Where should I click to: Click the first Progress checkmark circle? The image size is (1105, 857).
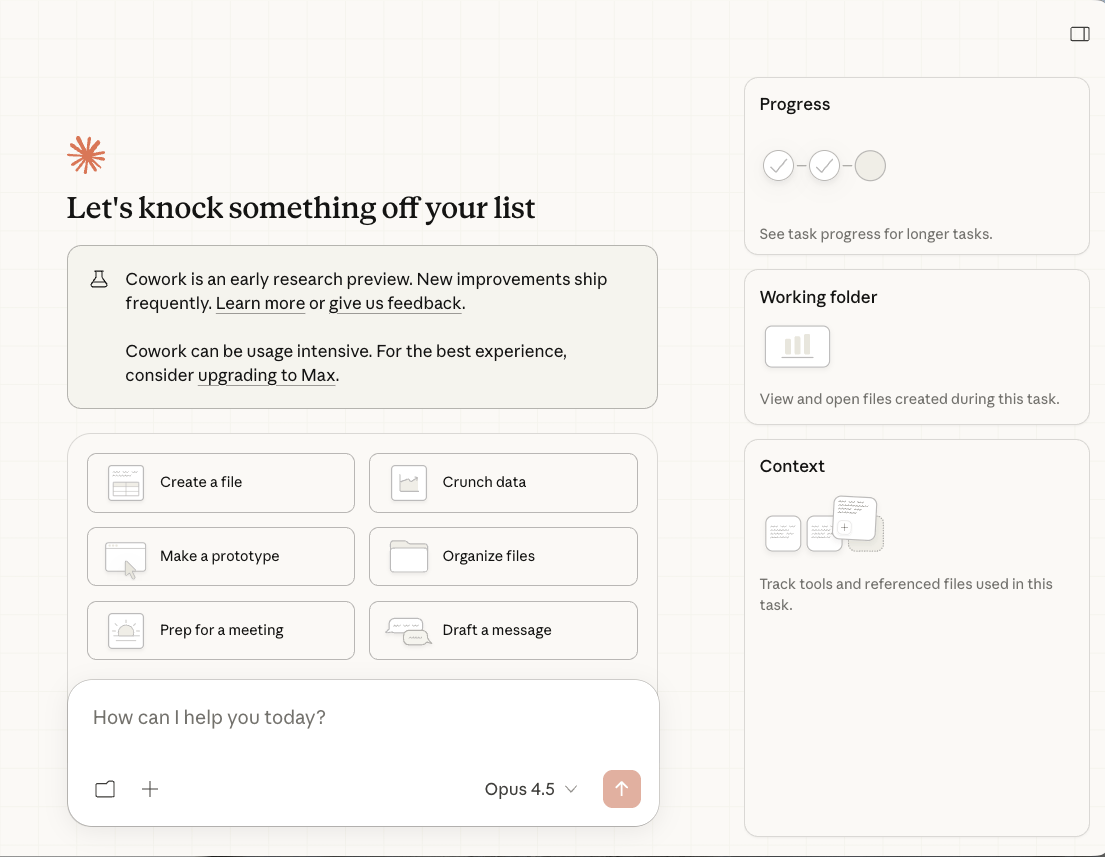778,166
